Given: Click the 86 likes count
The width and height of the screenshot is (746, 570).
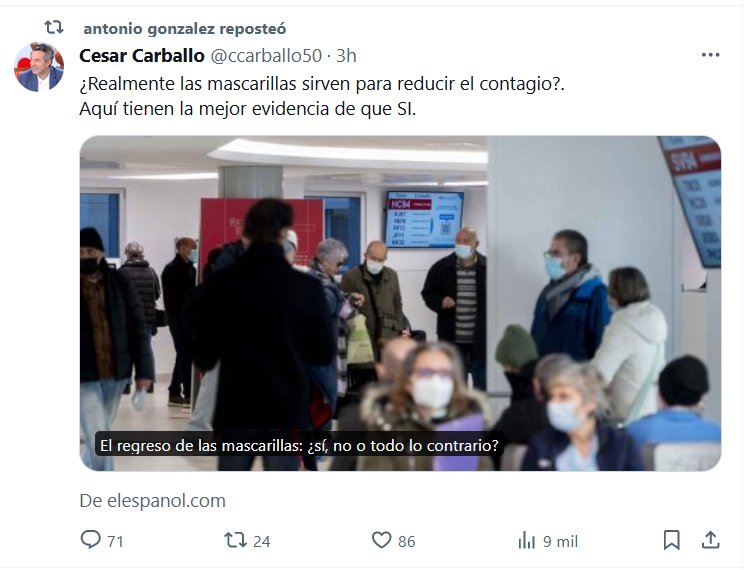Looking at the screenshot, I should coord(407,541).
